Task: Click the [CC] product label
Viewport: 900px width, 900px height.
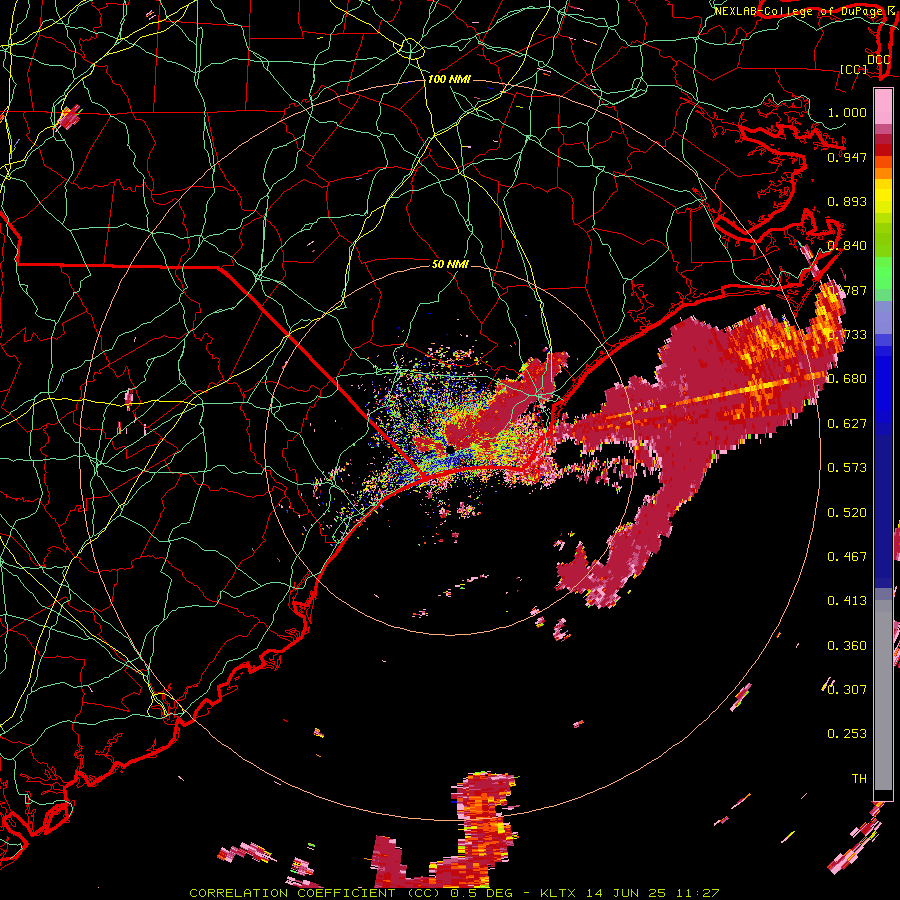Action: (854, 69)
